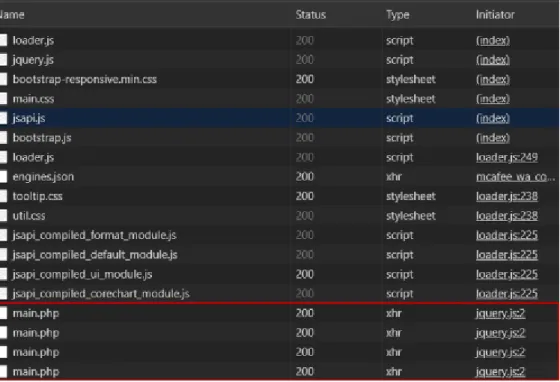Open (index) initiator of bootstrap-responsive.min.css
The image size is (560, 382).
pyautogui.click(x=492, y=79)
